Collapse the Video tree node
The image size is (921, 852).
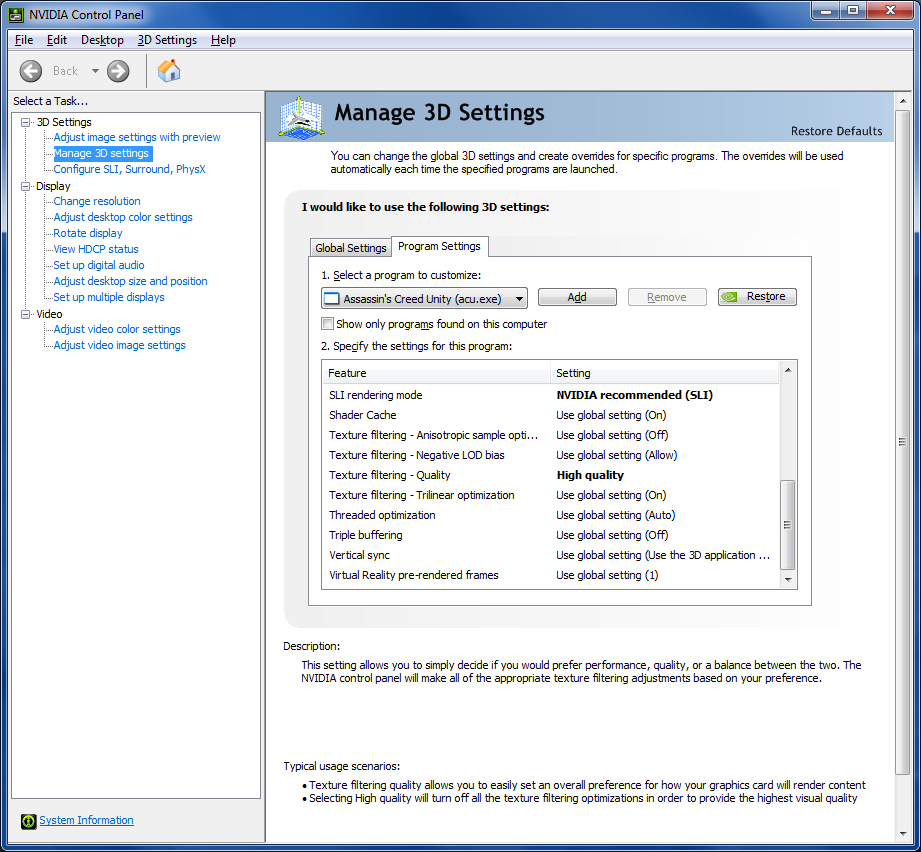tap(25, 314)
